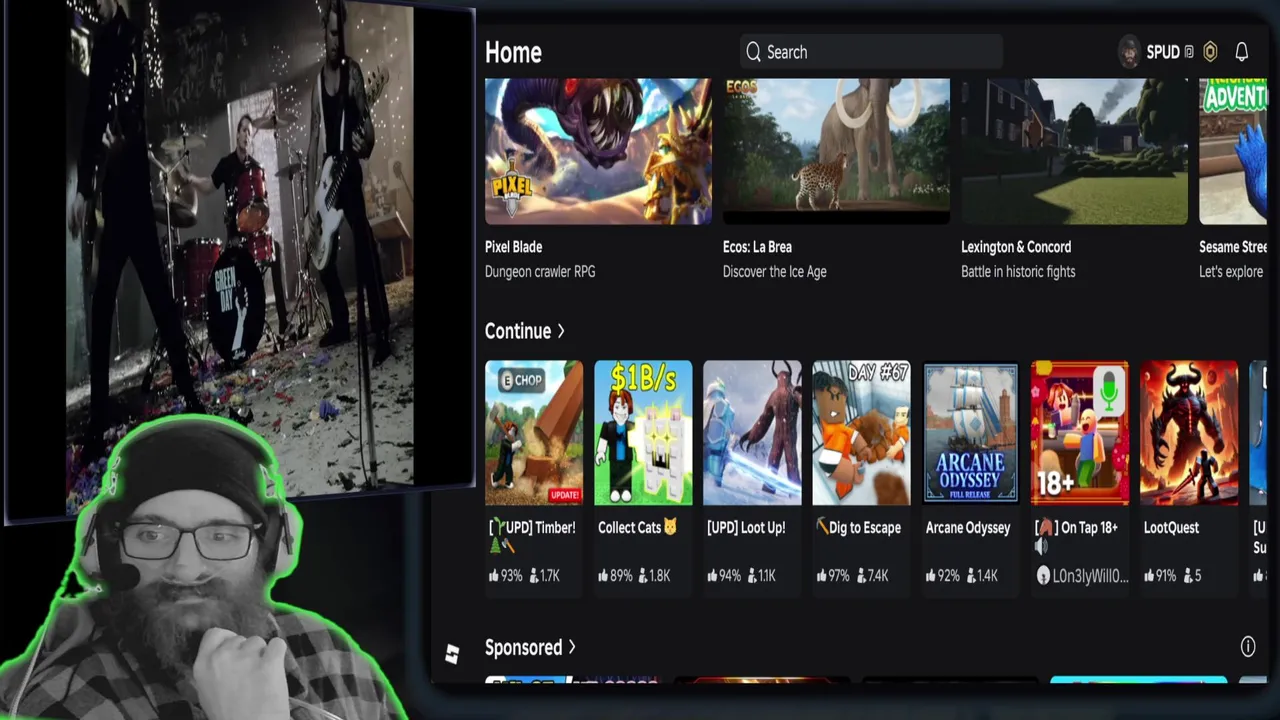Viewport: 1280px width, 720px height.
Task: Click the 'Collect Cats' game name
Action: coord(638,528)
